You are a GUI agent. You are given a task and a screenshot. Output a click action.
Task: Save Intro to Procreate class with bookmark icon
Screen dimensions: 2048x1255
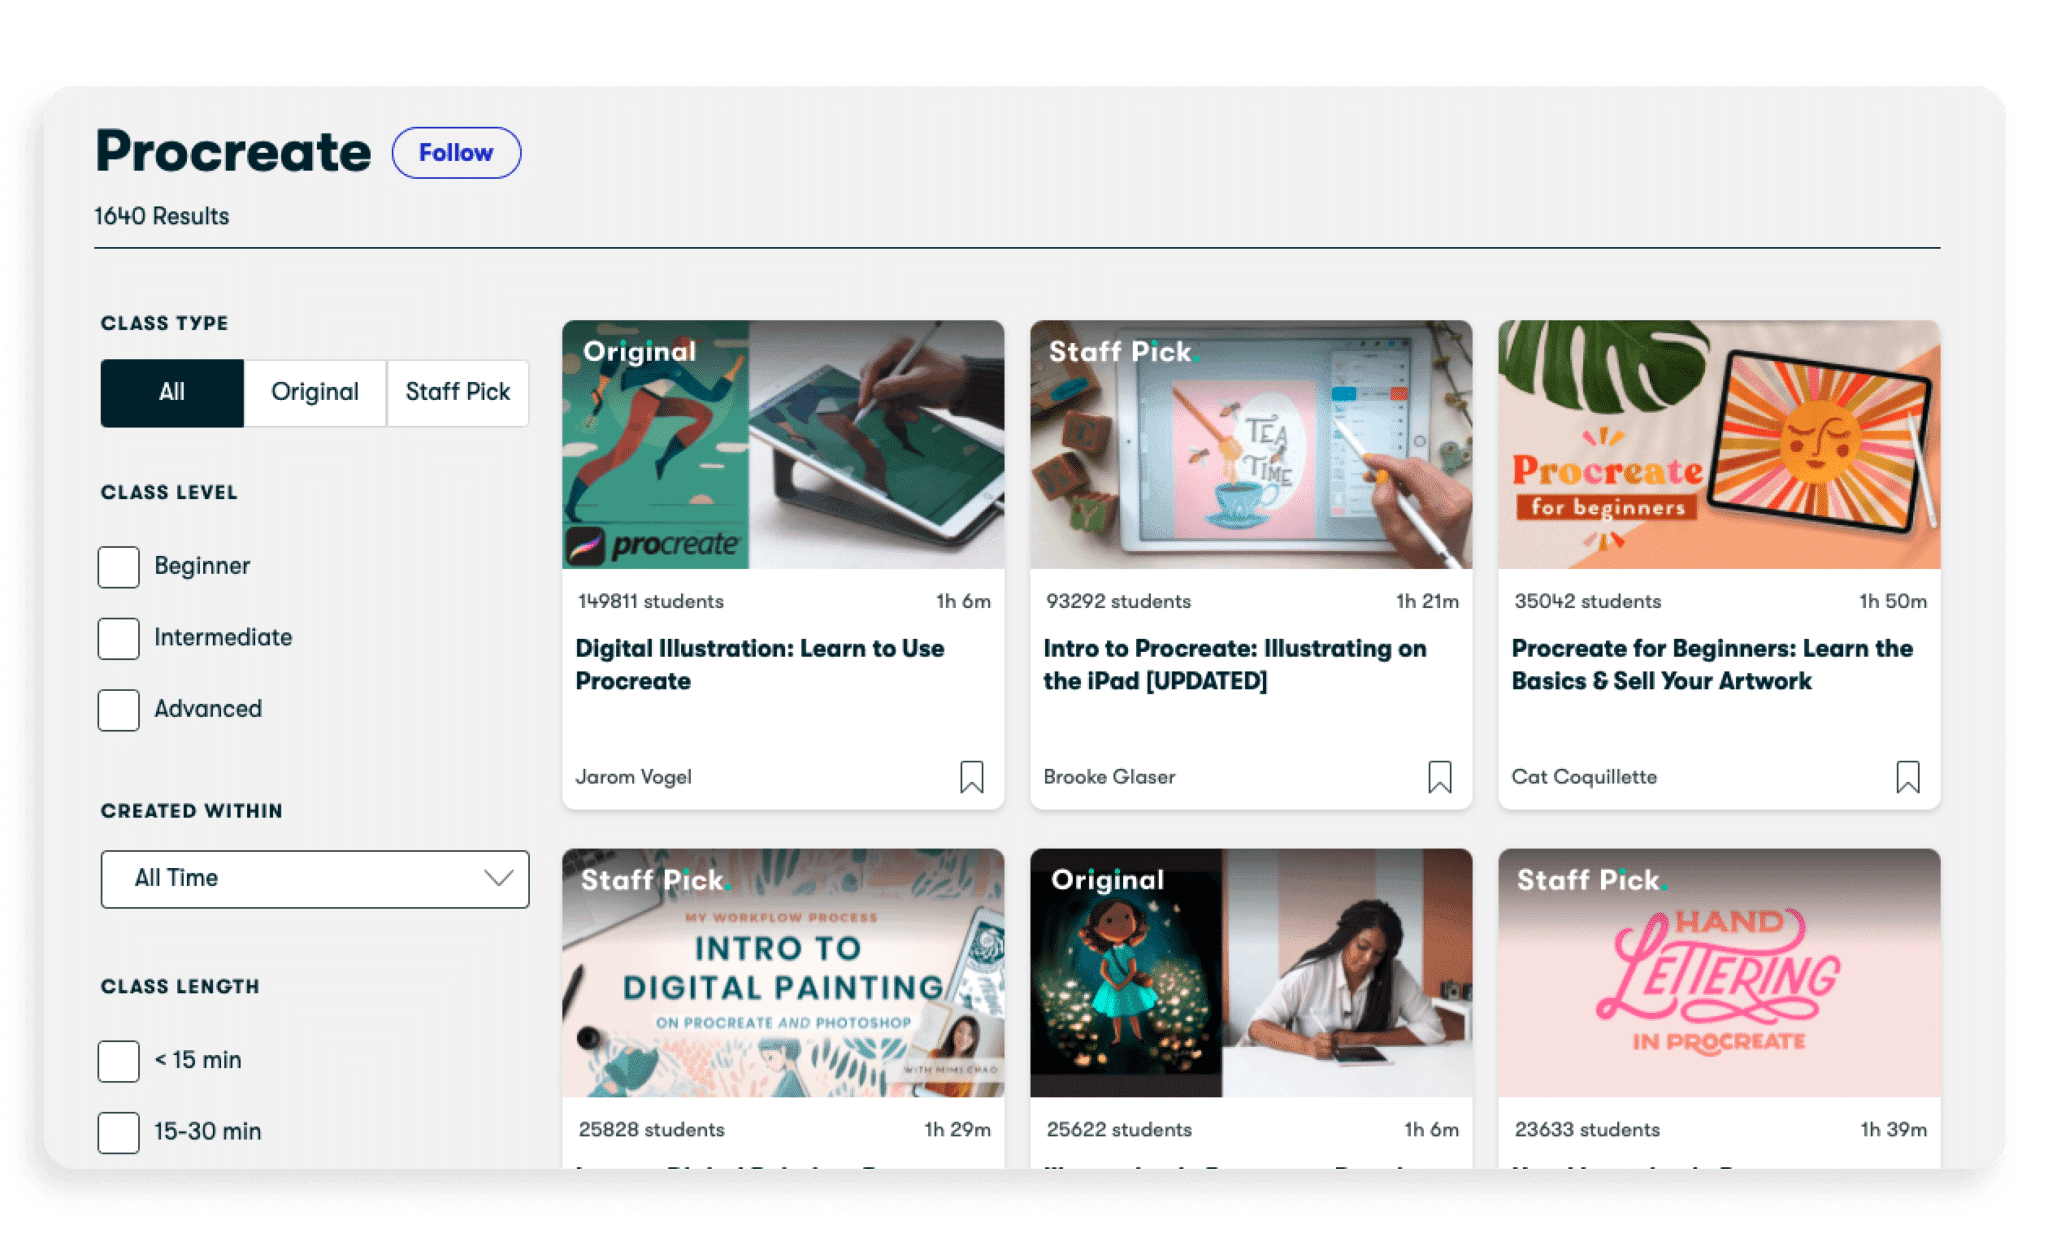click(x=1439, y=777)
